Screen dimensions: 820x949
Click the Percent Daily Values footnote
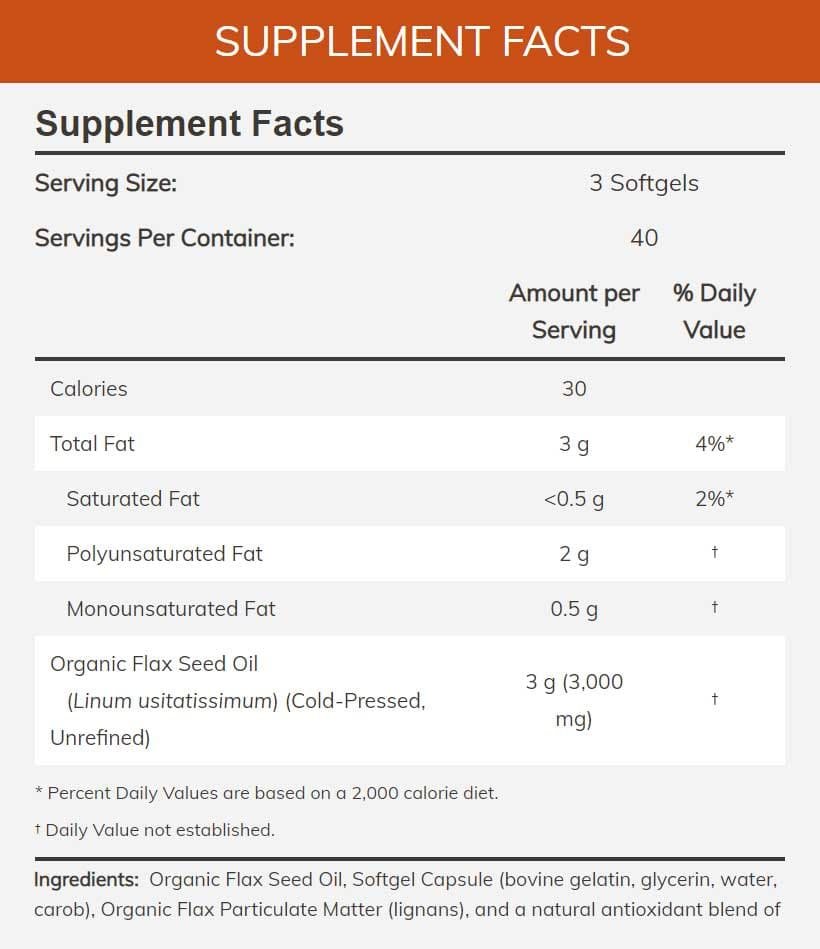[267, 793]
